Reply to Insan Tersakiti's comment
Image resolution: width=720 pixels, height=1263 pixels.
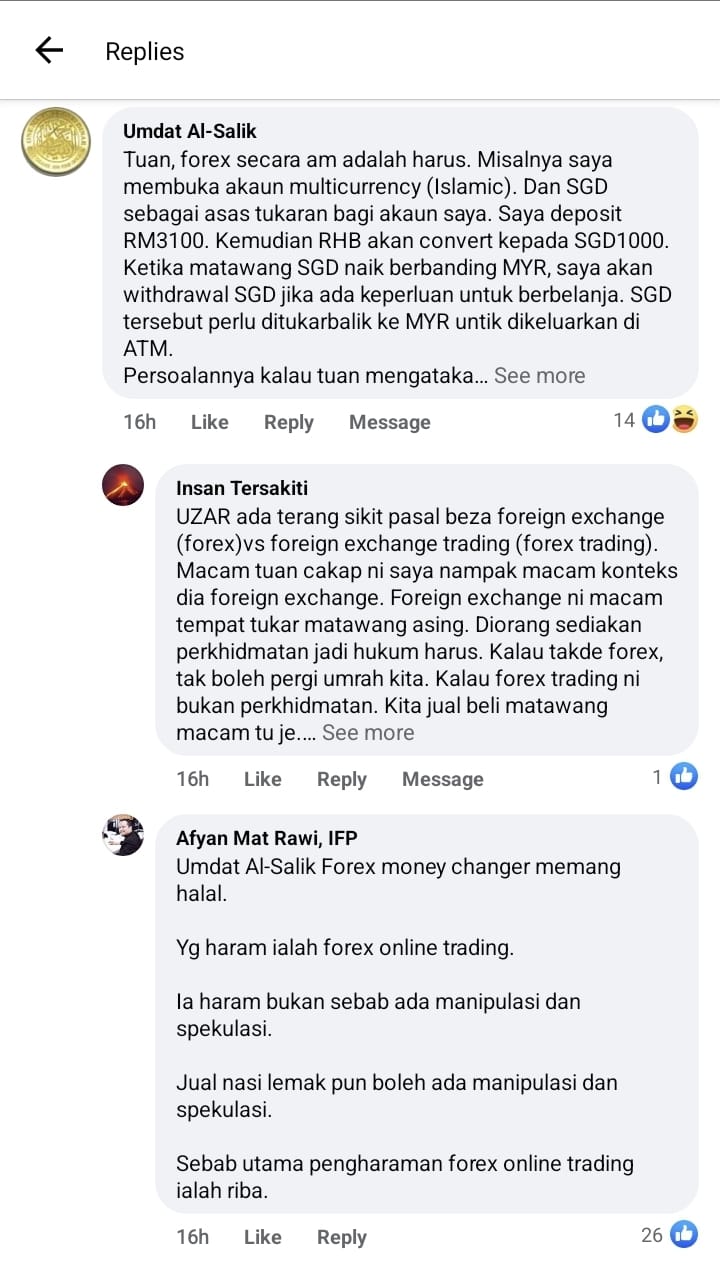point(341,779)
